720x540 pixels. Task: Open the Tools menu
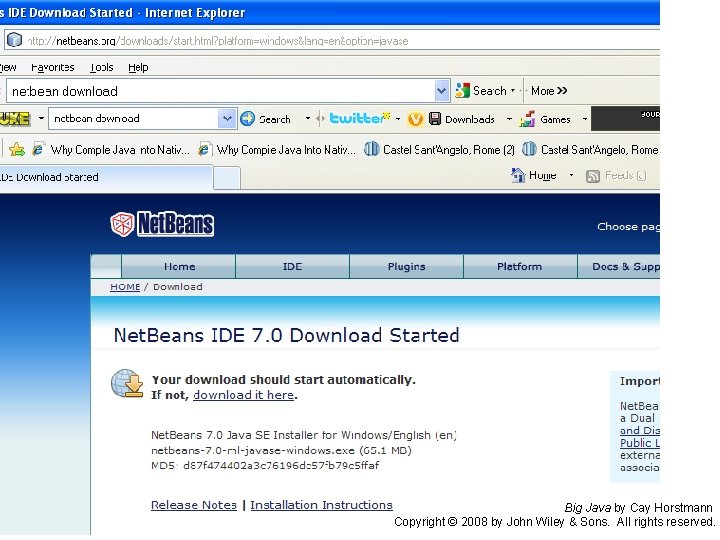pos(101,68)
